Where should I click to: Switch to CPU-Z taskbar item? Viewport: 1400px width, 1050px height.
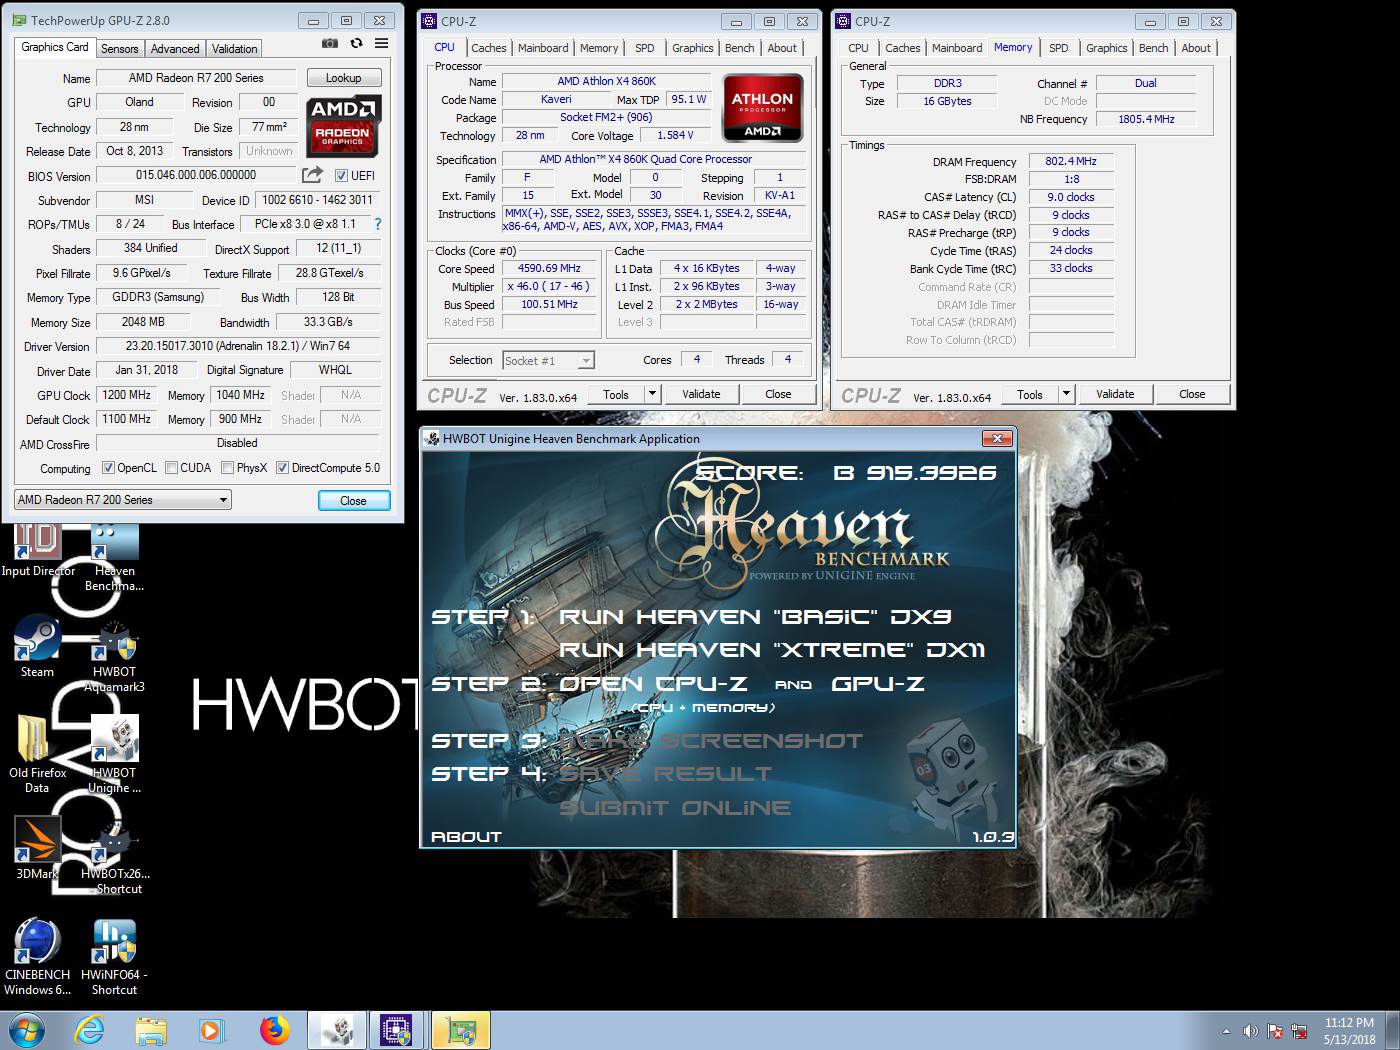[x=398, y=1030]
